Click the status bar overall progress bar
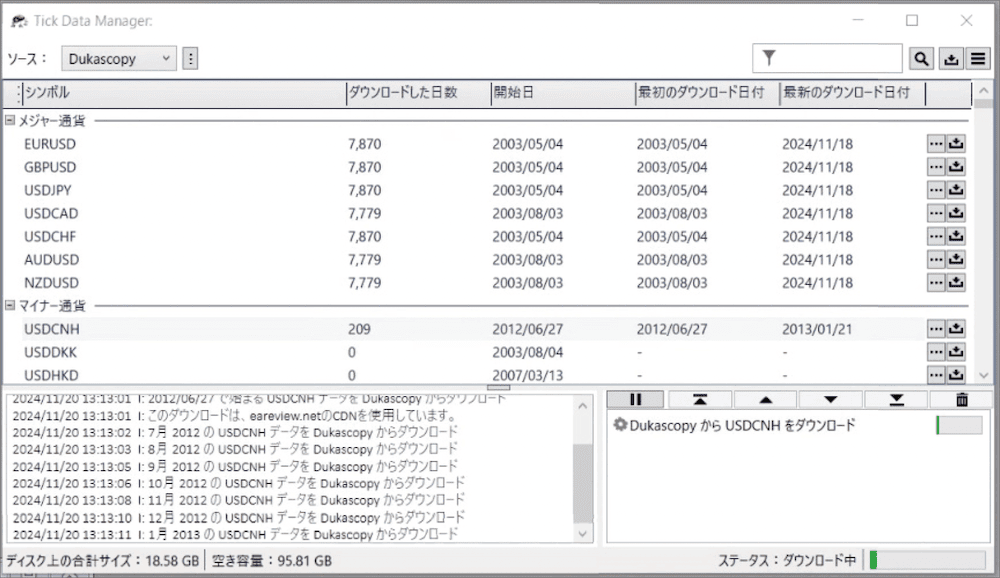This screenshot has width=1000, height=578. [927, 560]
